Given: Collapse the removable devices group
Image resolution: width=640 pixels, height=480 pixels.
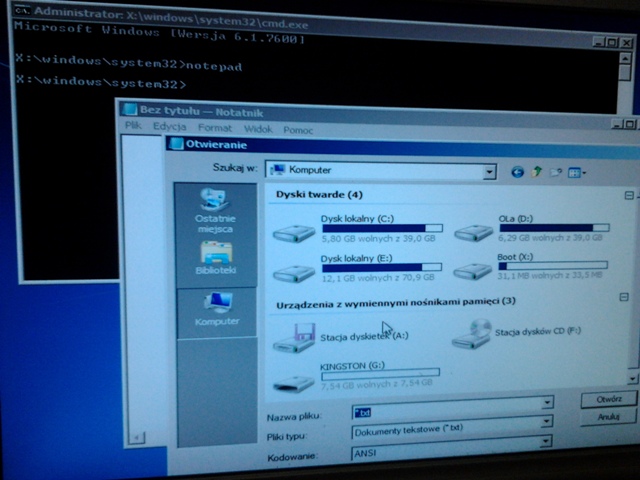Looking at the screenshot, I should [x=624, y=297].
